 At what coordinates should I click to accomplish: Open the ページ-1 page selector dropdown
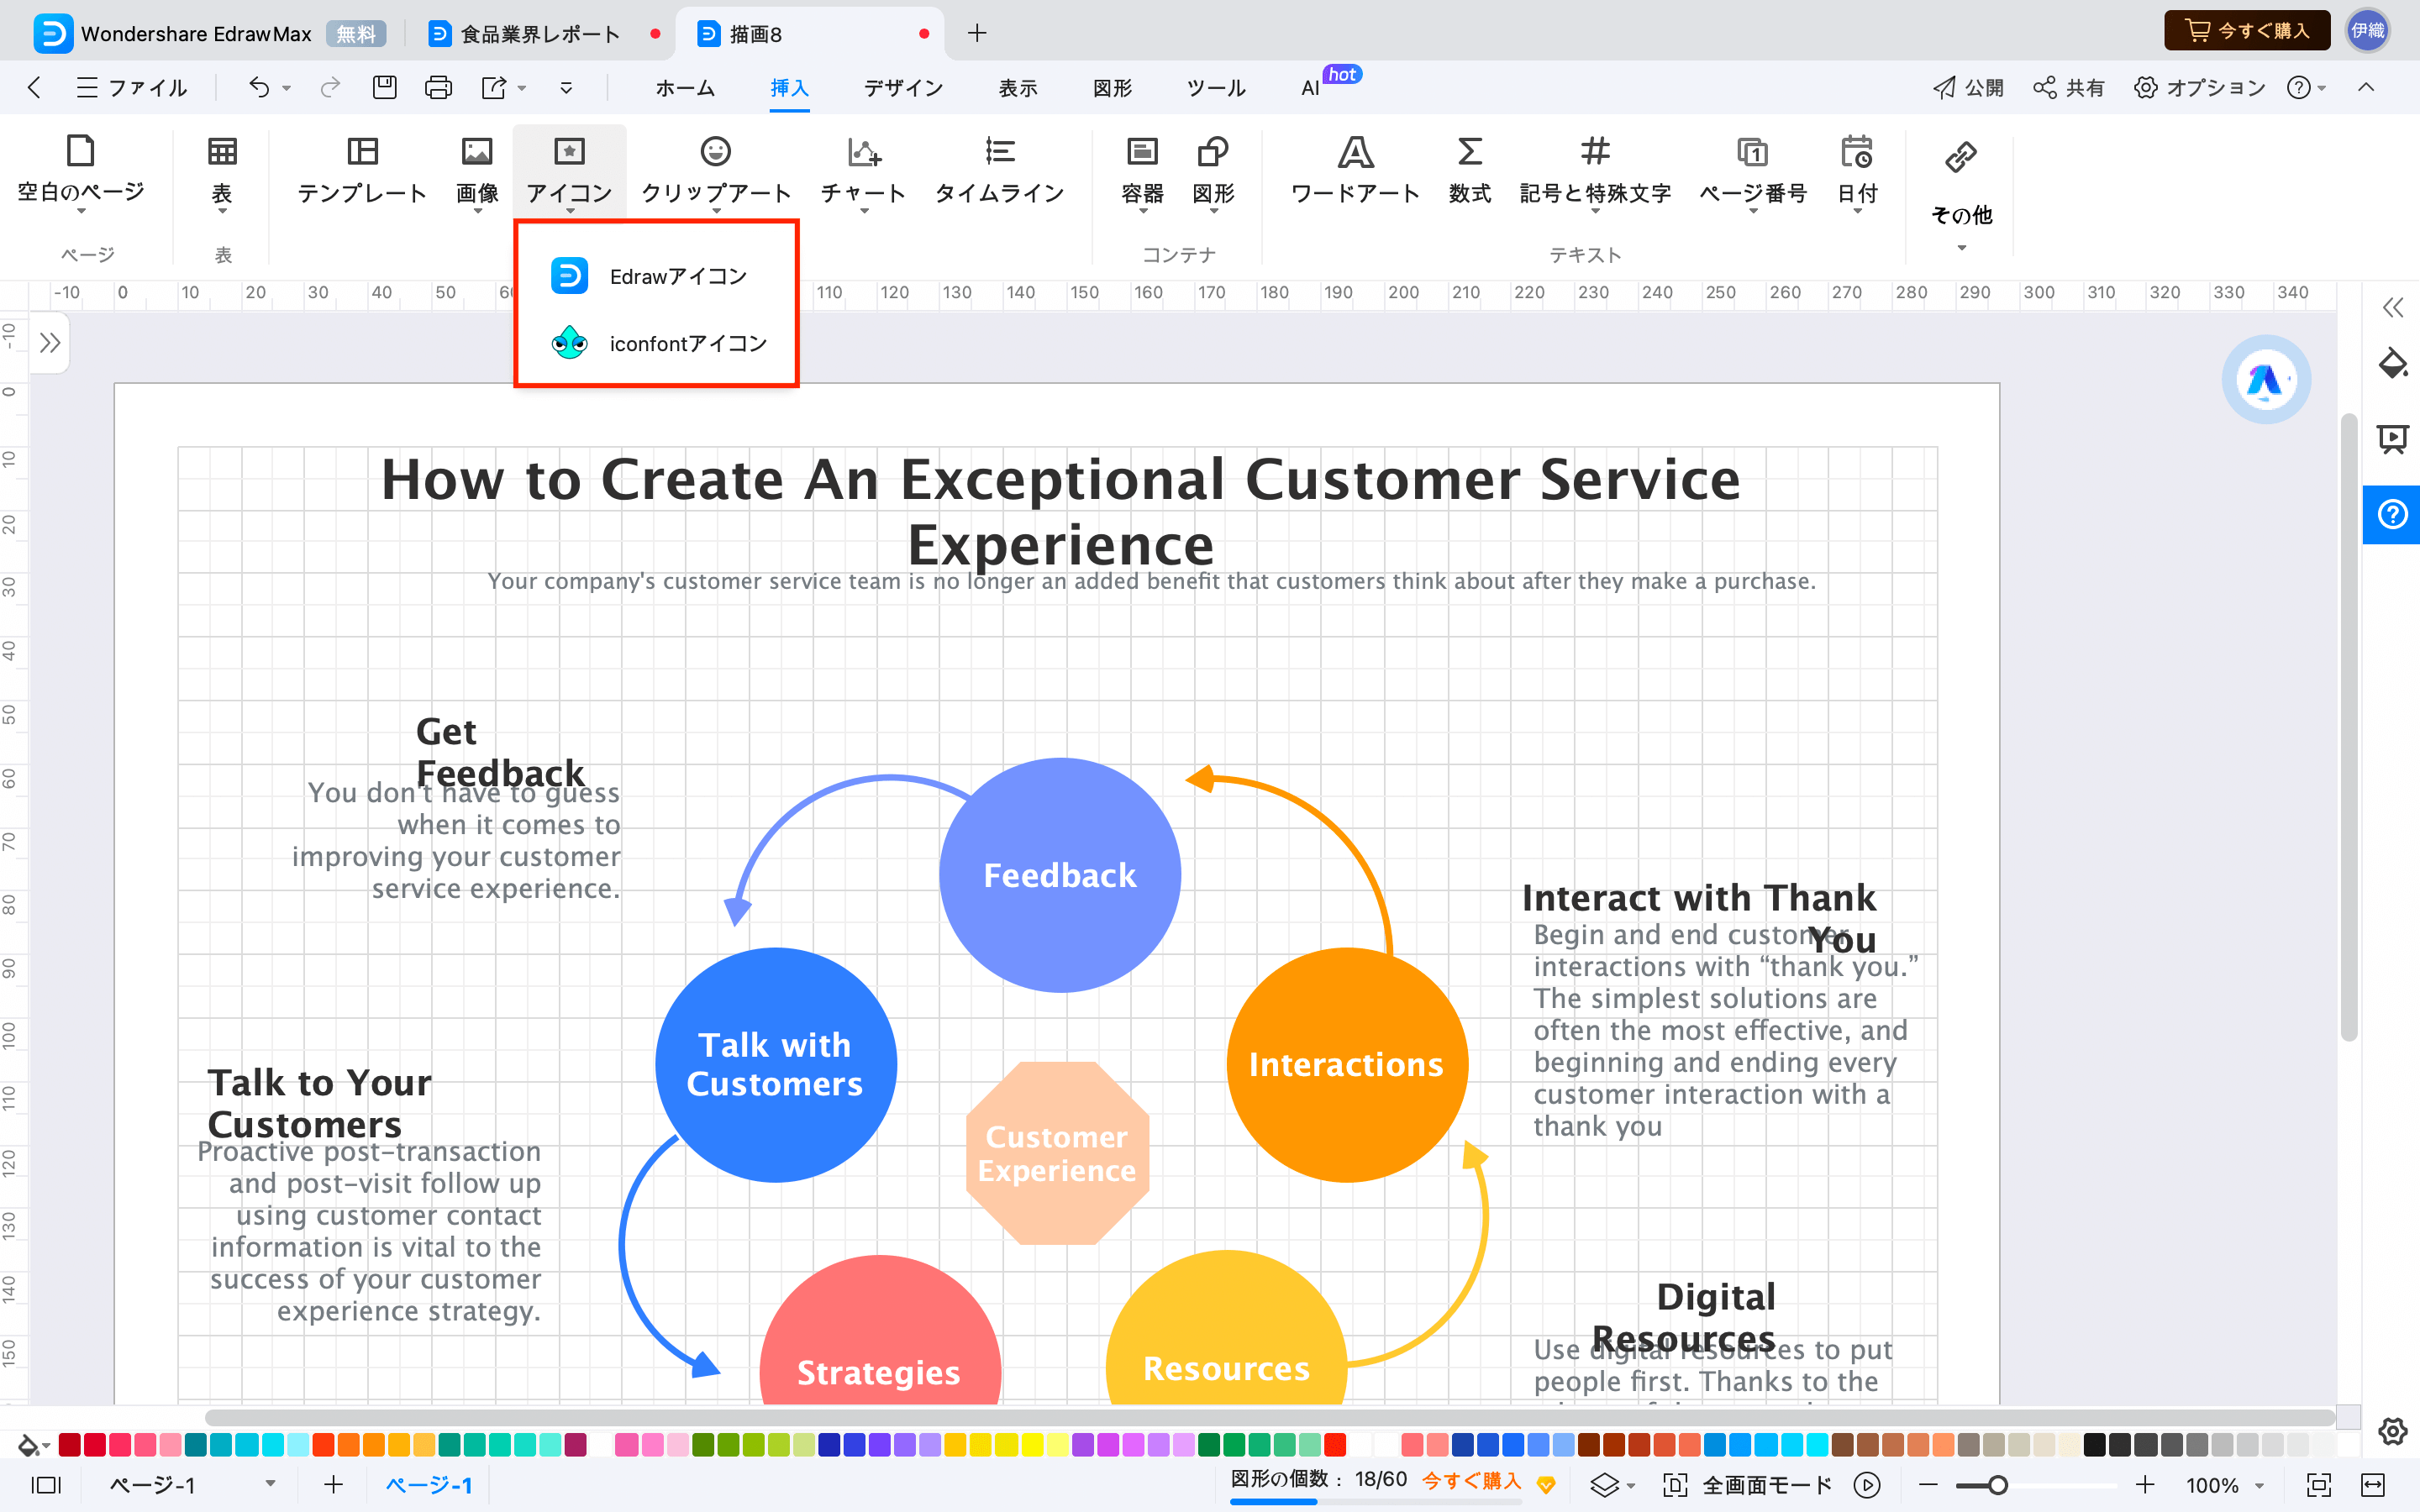tap(192, 1485)
